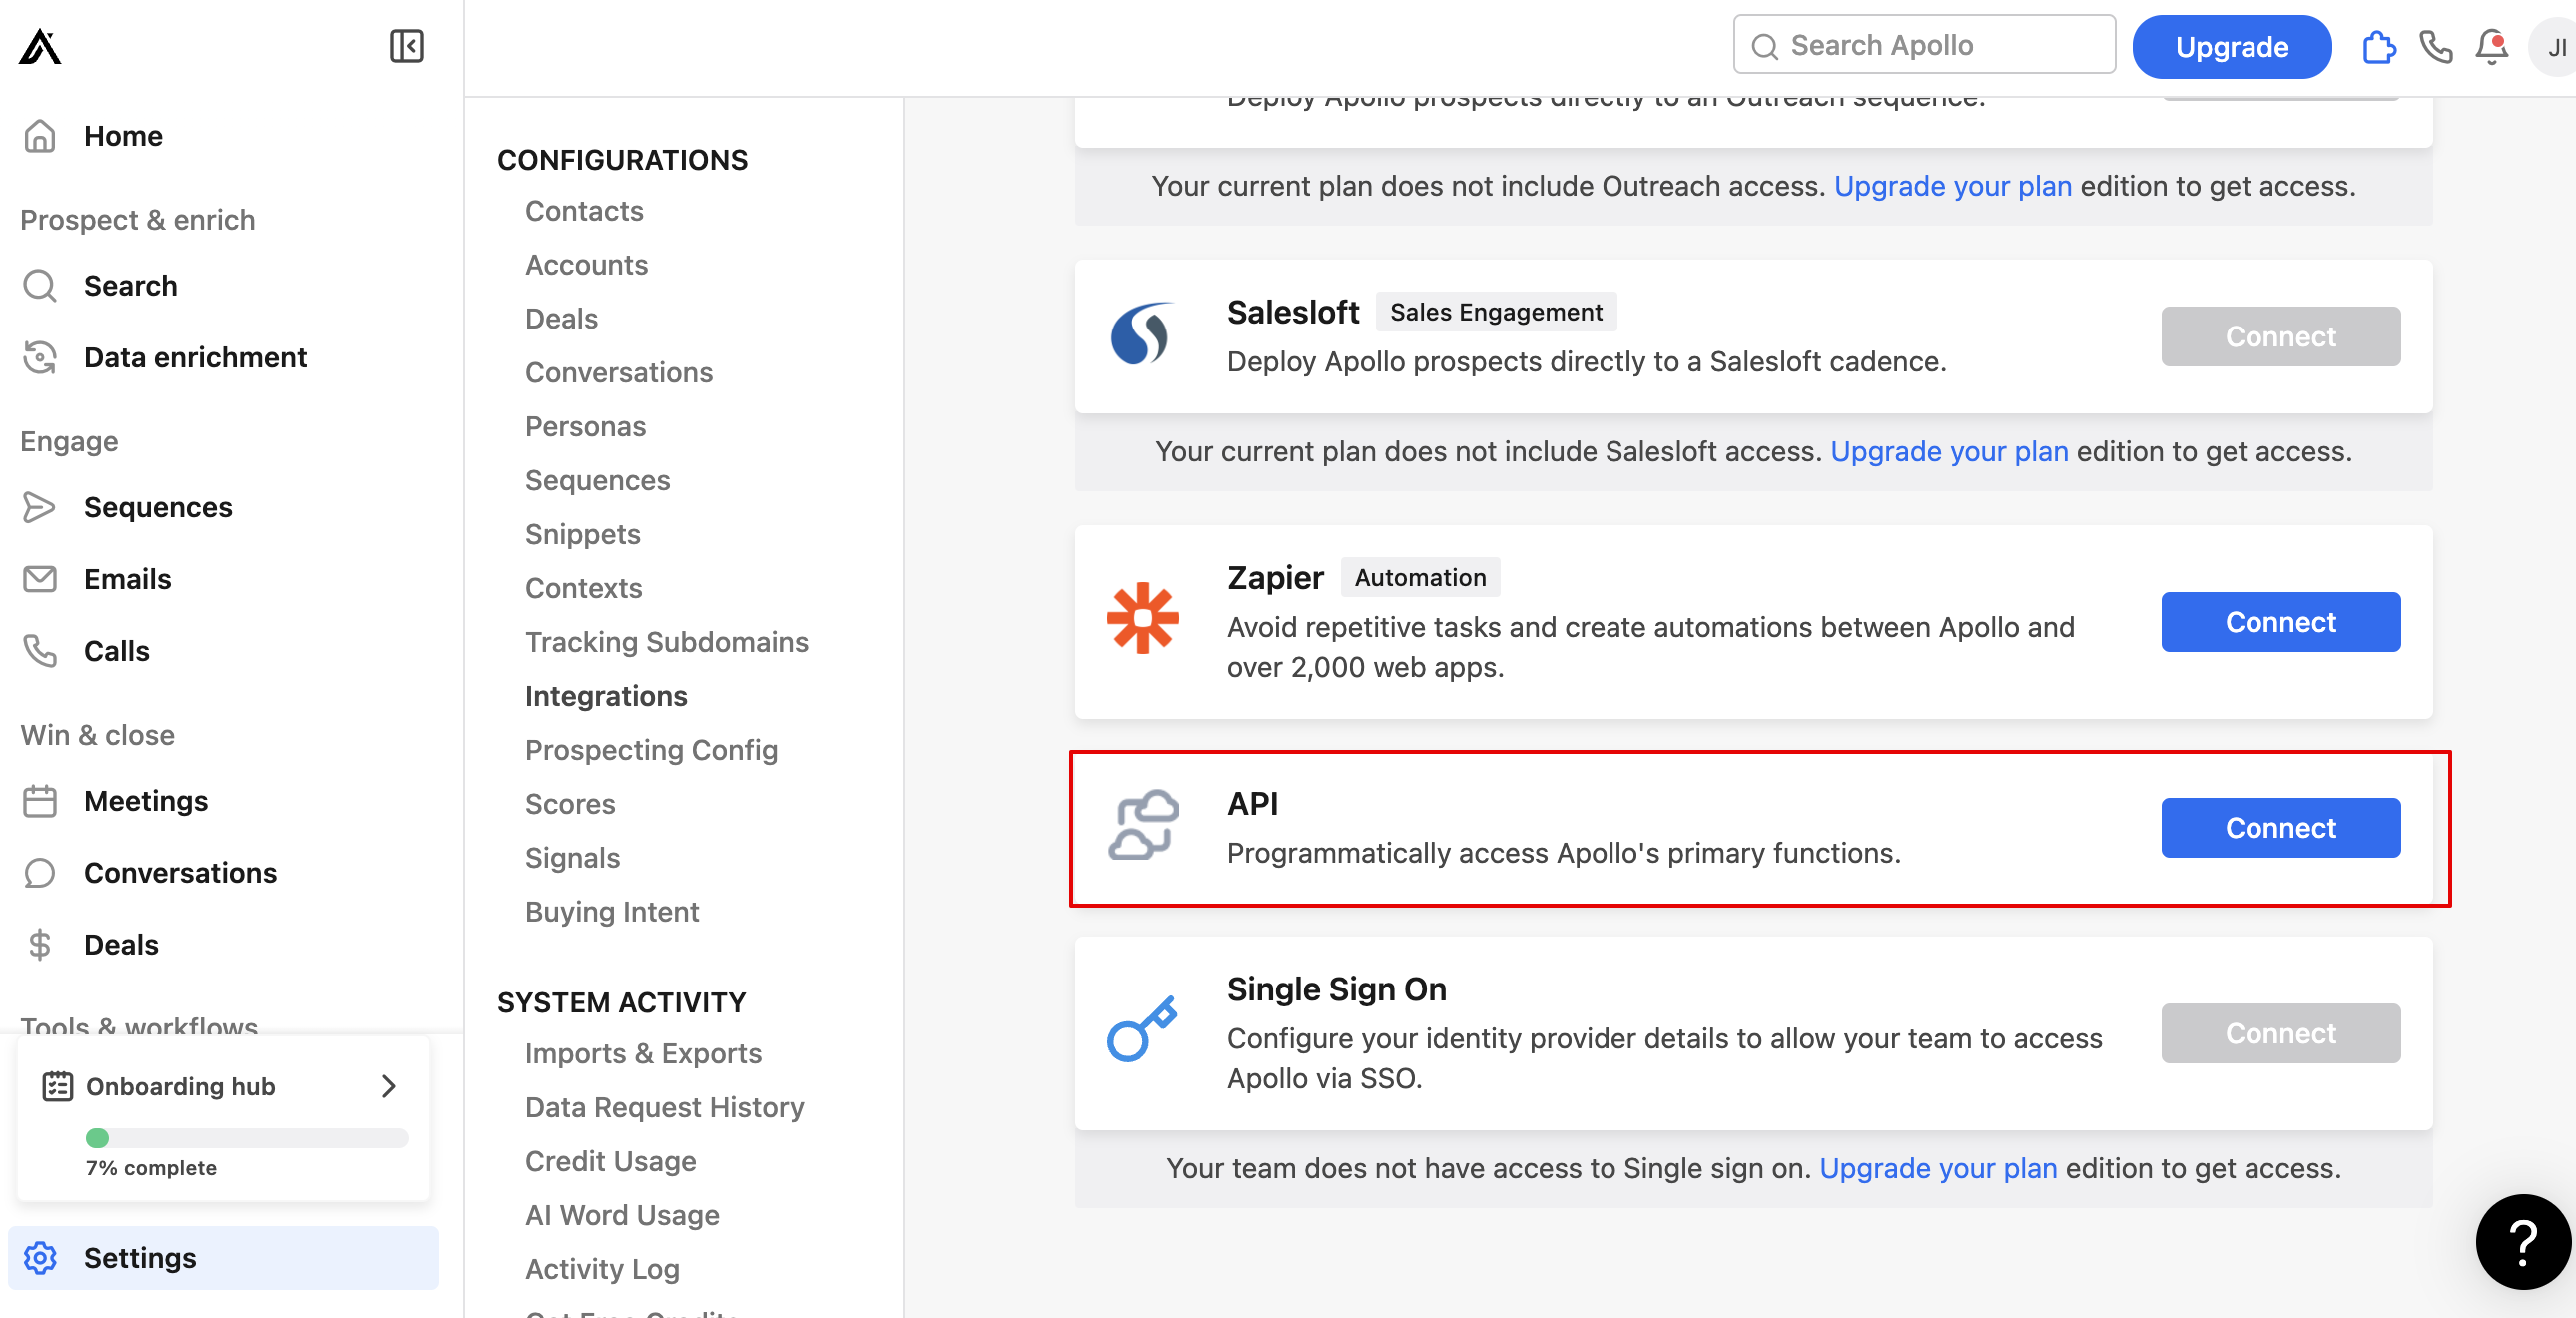
Task: Open Data enrichment in sidebar
Action: click(x=195, y=358)
